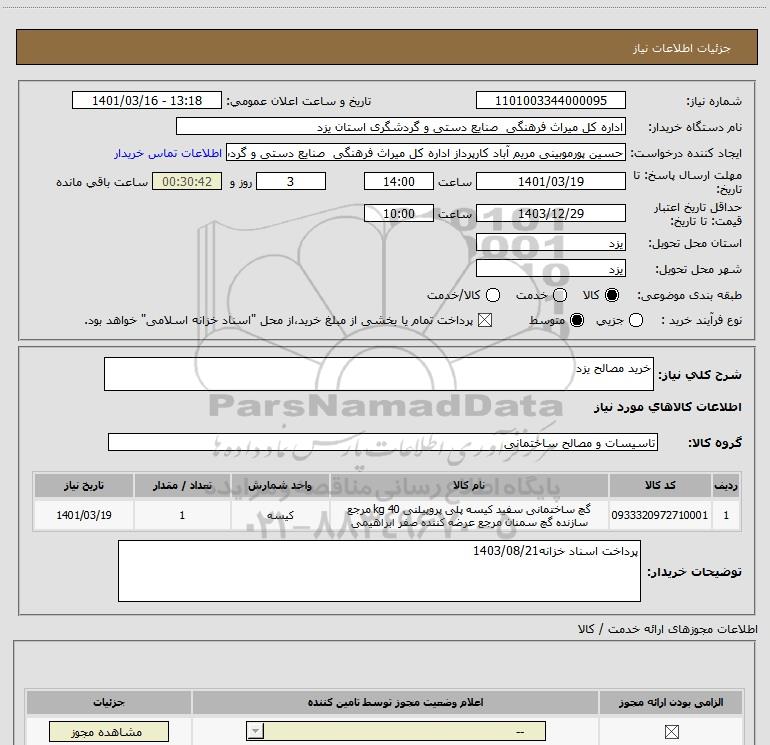
Task: Click the validity time 10:00 field
Action: pyautogui.click(x=399, y=214)
